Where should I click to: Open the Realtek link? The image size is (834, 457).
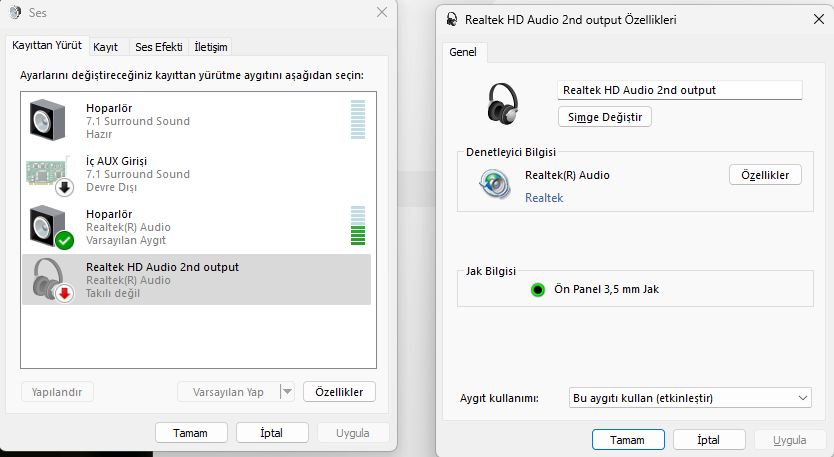tap(544, 198)
